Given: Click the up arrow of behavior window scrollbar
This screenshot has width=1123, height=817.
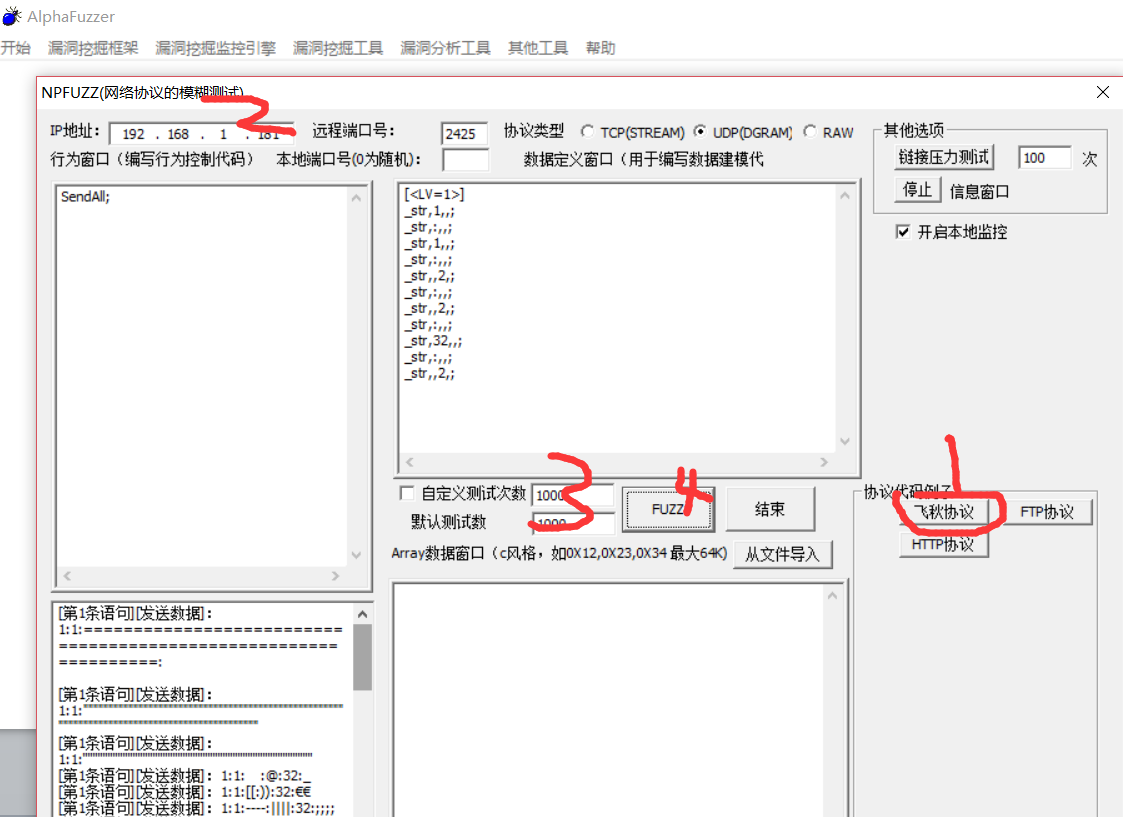Looking at the screenshot, I should coord(356,198).
